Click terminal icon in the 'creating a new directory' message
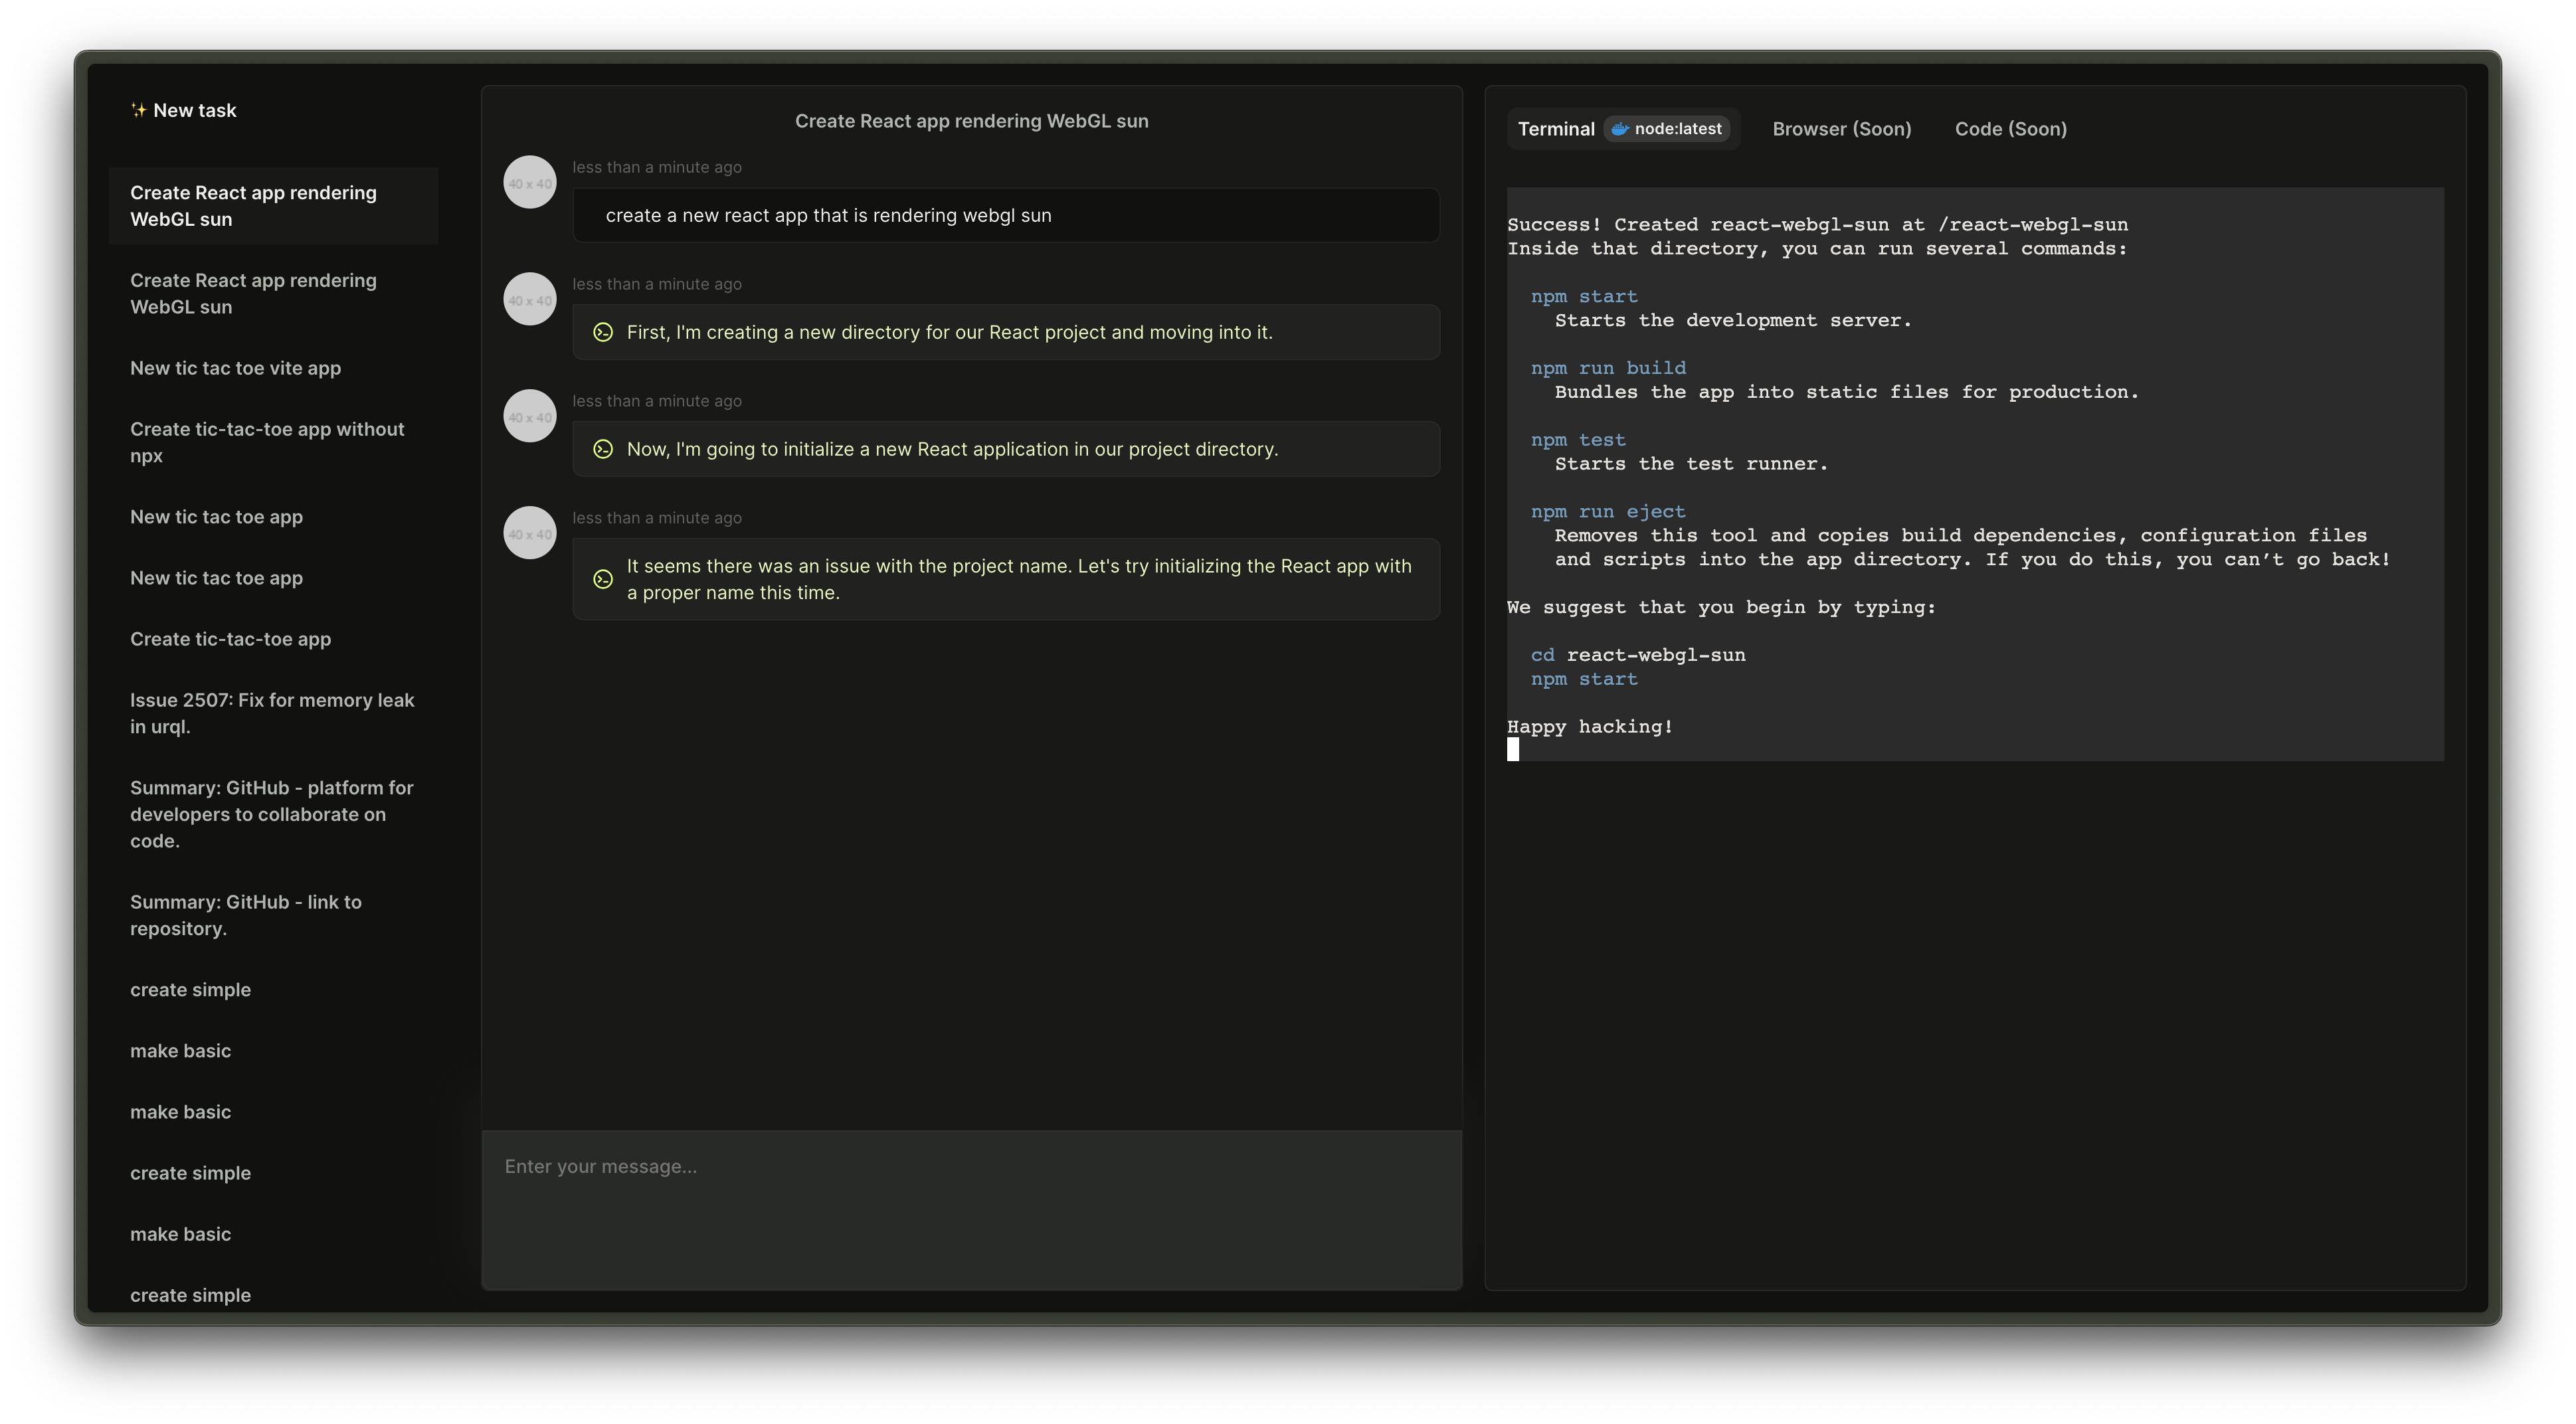Screen dimensions: 2576x1424 coord(603,333)
